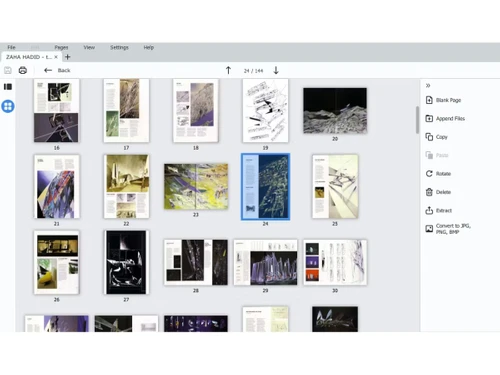This screenshot has height=375, width=500.
Task: Click the Delete trash icon
Action: coord(429,192)
